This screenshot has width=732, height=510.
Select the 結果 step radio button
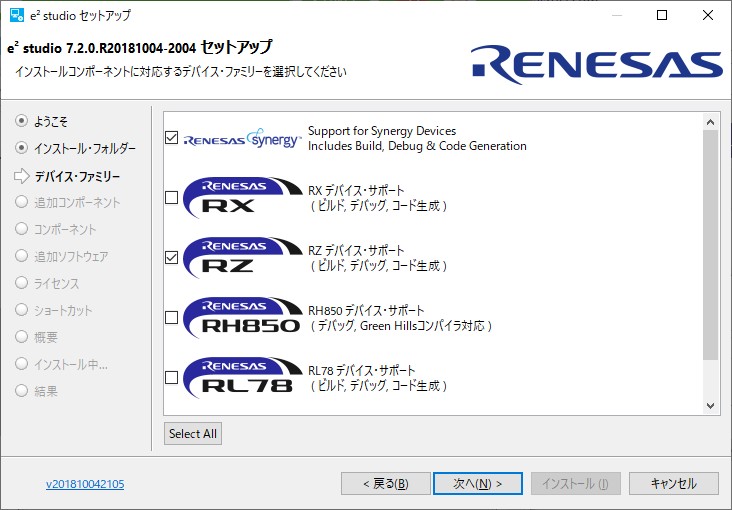coord(21,390)
